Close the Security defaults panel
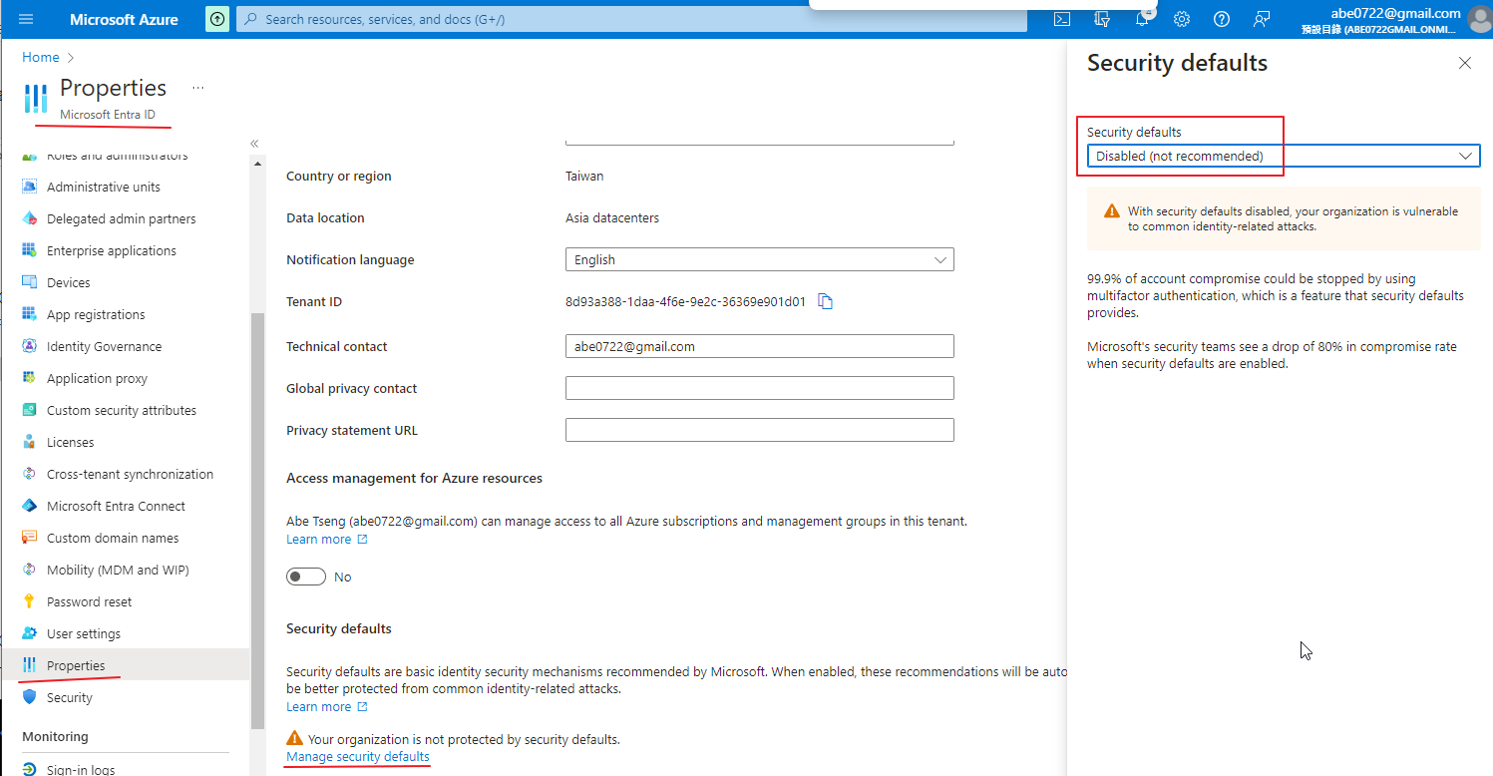This screenshot has height=776, width=1493. (x=1465, y=63)
